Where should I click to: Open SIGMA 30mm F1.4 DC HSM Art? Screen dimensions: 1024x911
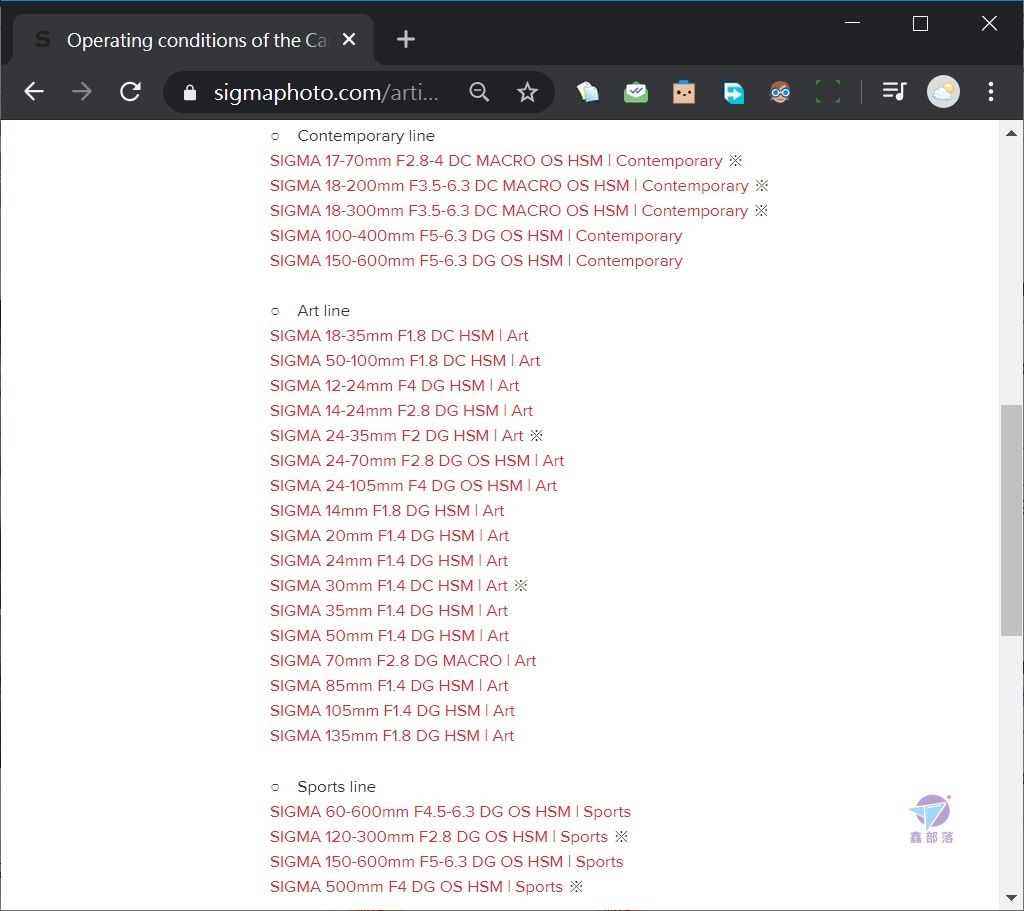coord(389,586)
